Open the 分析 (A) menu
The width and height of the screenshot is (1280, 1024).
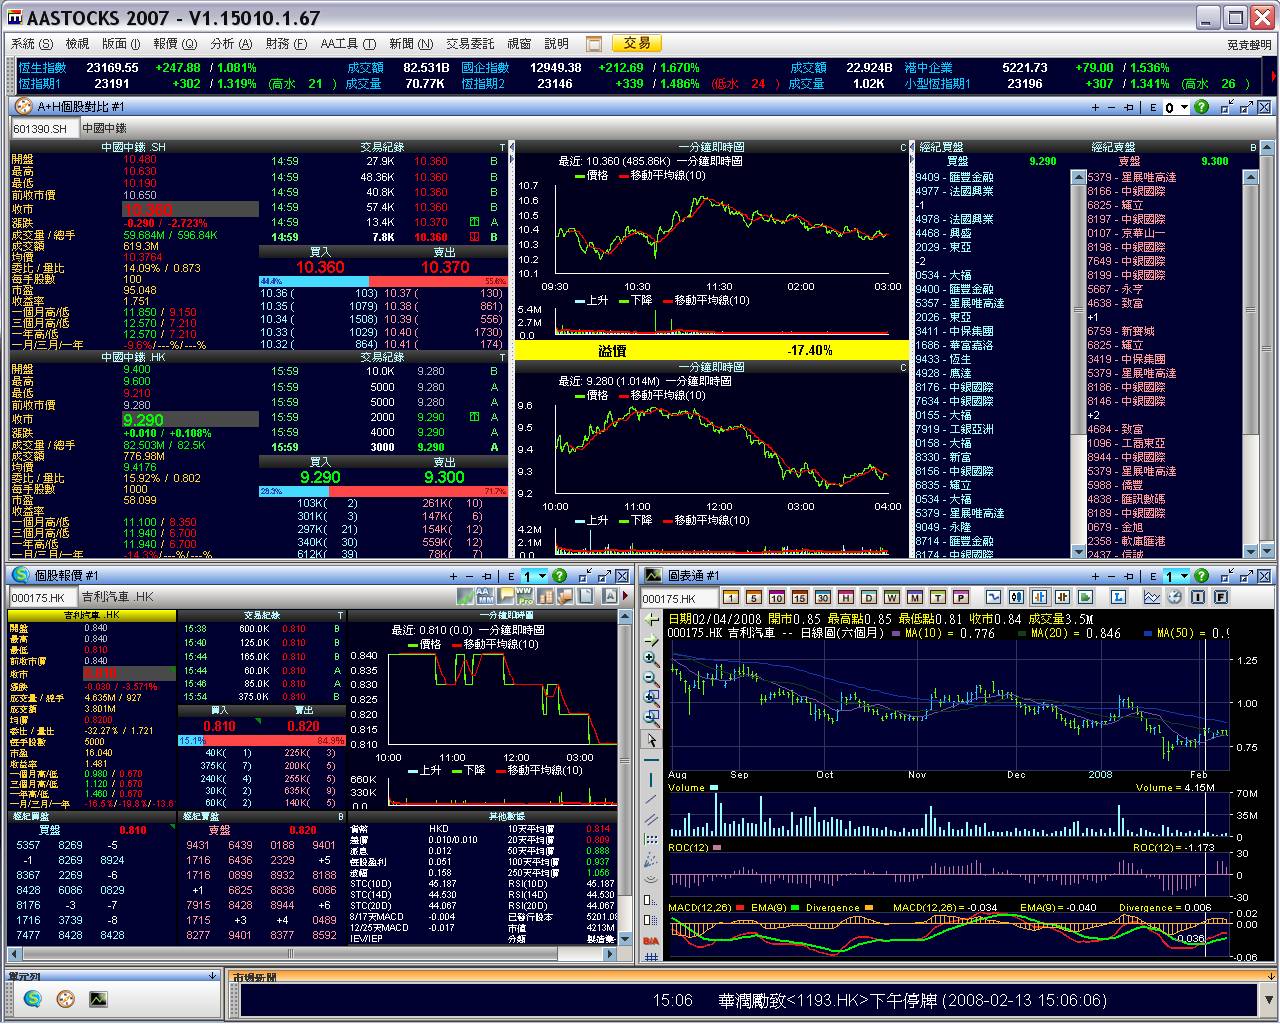click(232, 44)
